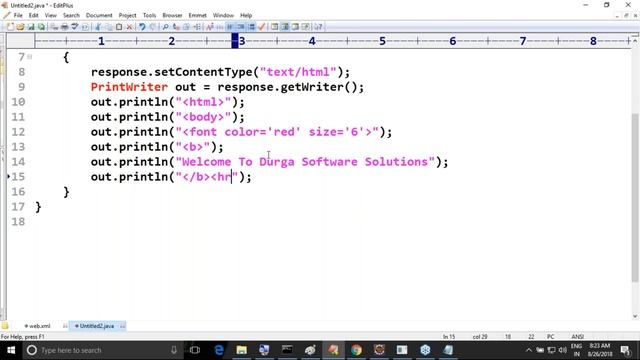Open the View menu
Viewport: 640px width, 360px height.
point(51,15)
